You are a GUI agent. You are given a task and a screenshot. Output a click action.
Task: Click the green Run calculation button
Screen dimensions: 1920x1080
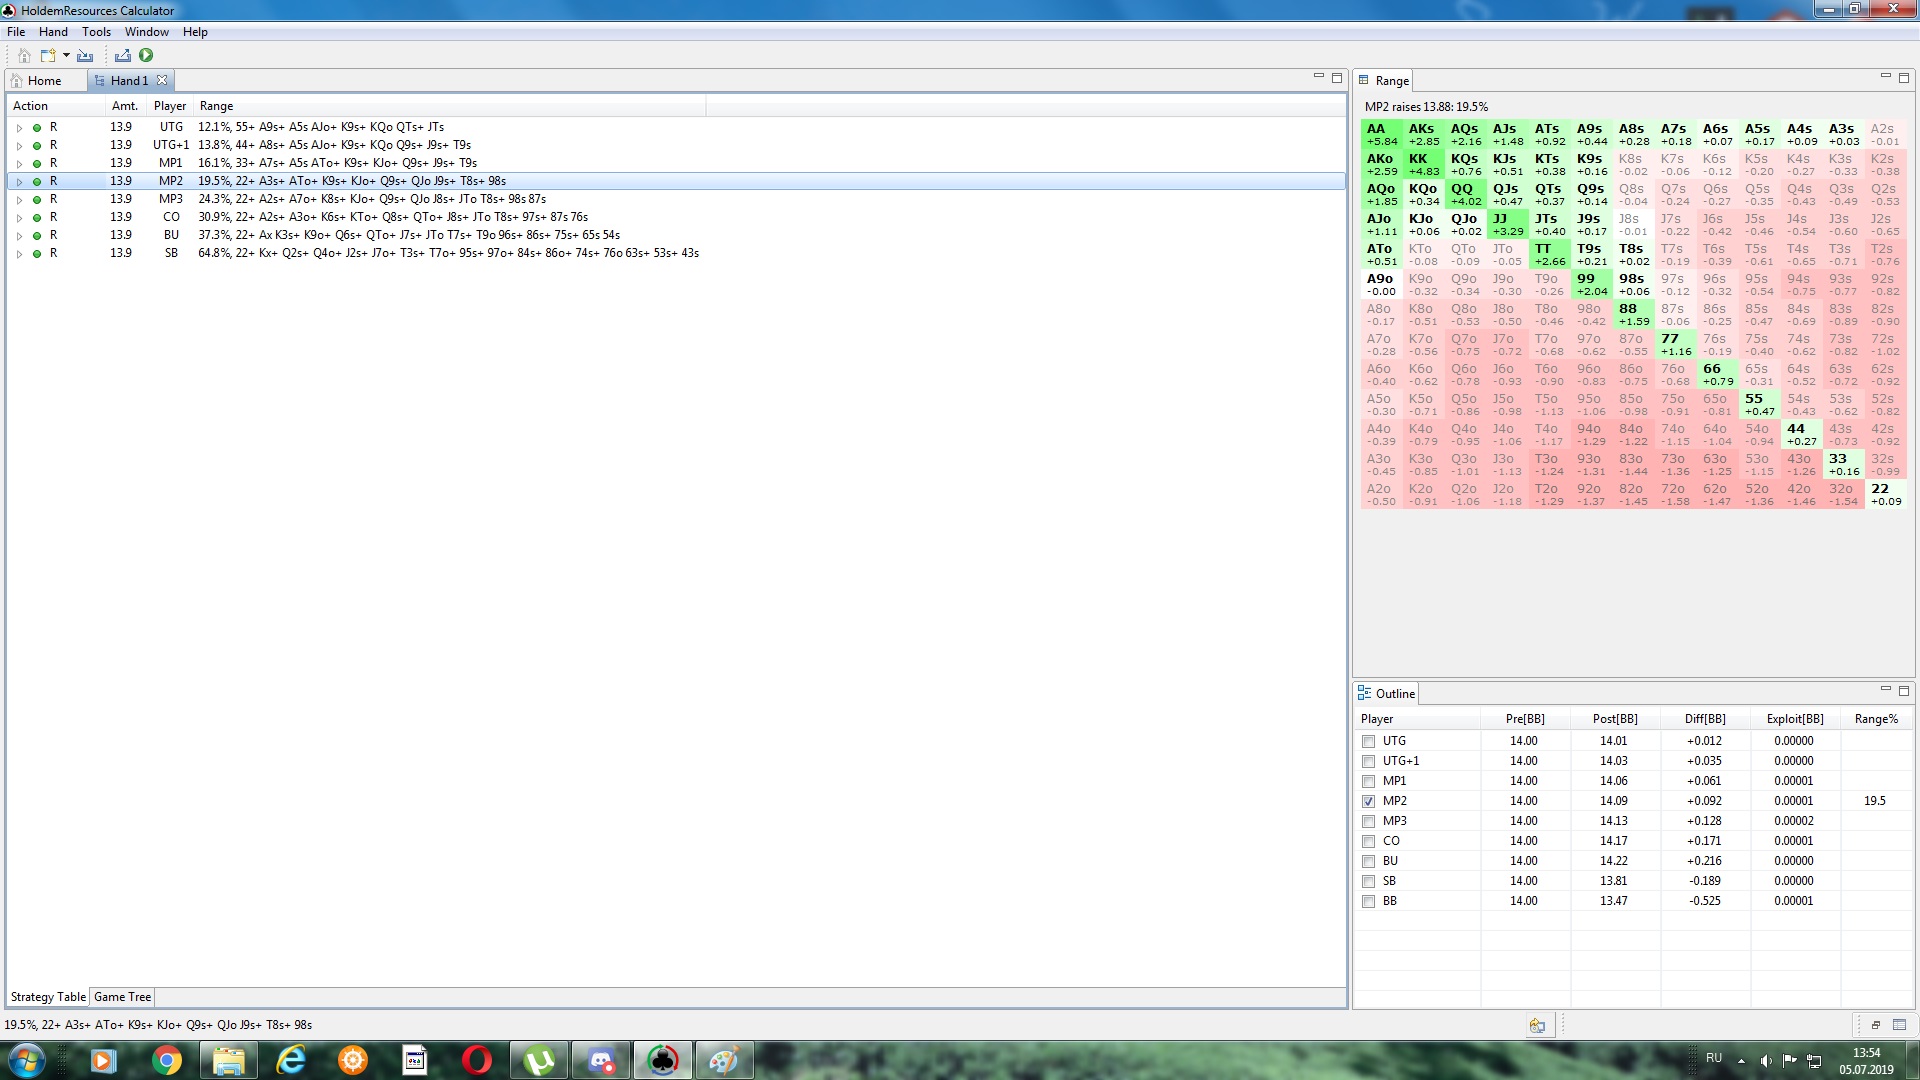146,56
